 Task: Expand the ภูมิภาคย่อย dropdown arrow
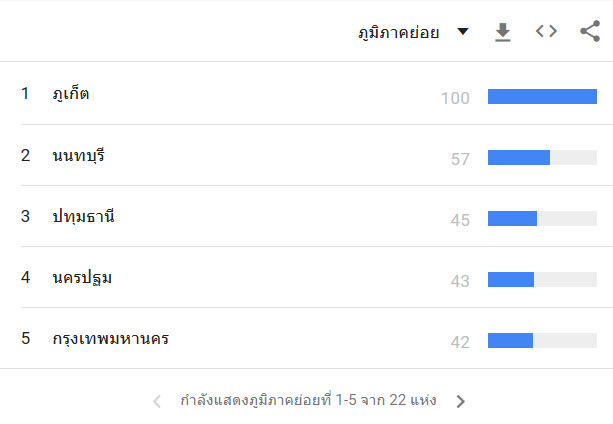[x=463, y=31]
